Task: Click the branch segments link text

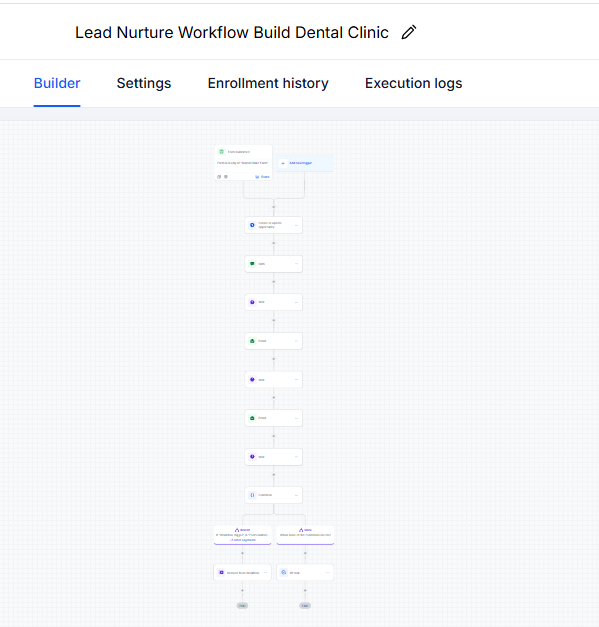Action: [x=243, y=540]
